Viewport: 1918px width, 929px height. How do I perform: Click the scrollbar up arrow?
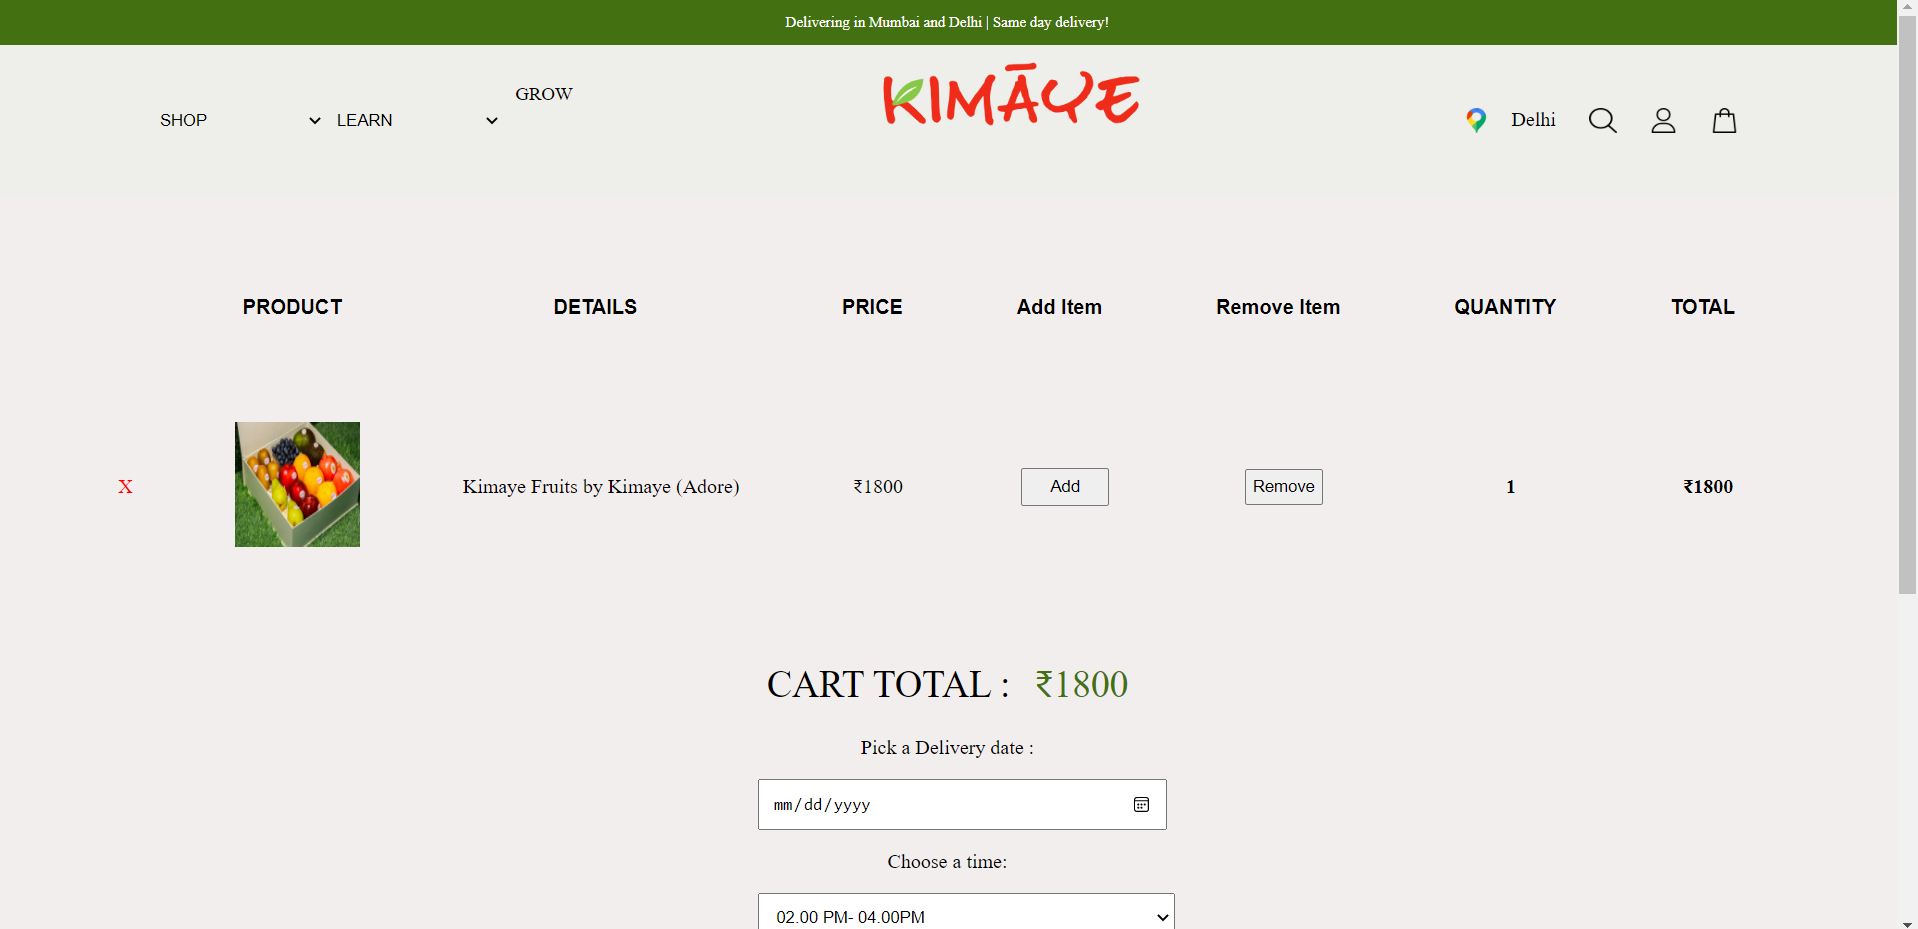point(1908,7)
